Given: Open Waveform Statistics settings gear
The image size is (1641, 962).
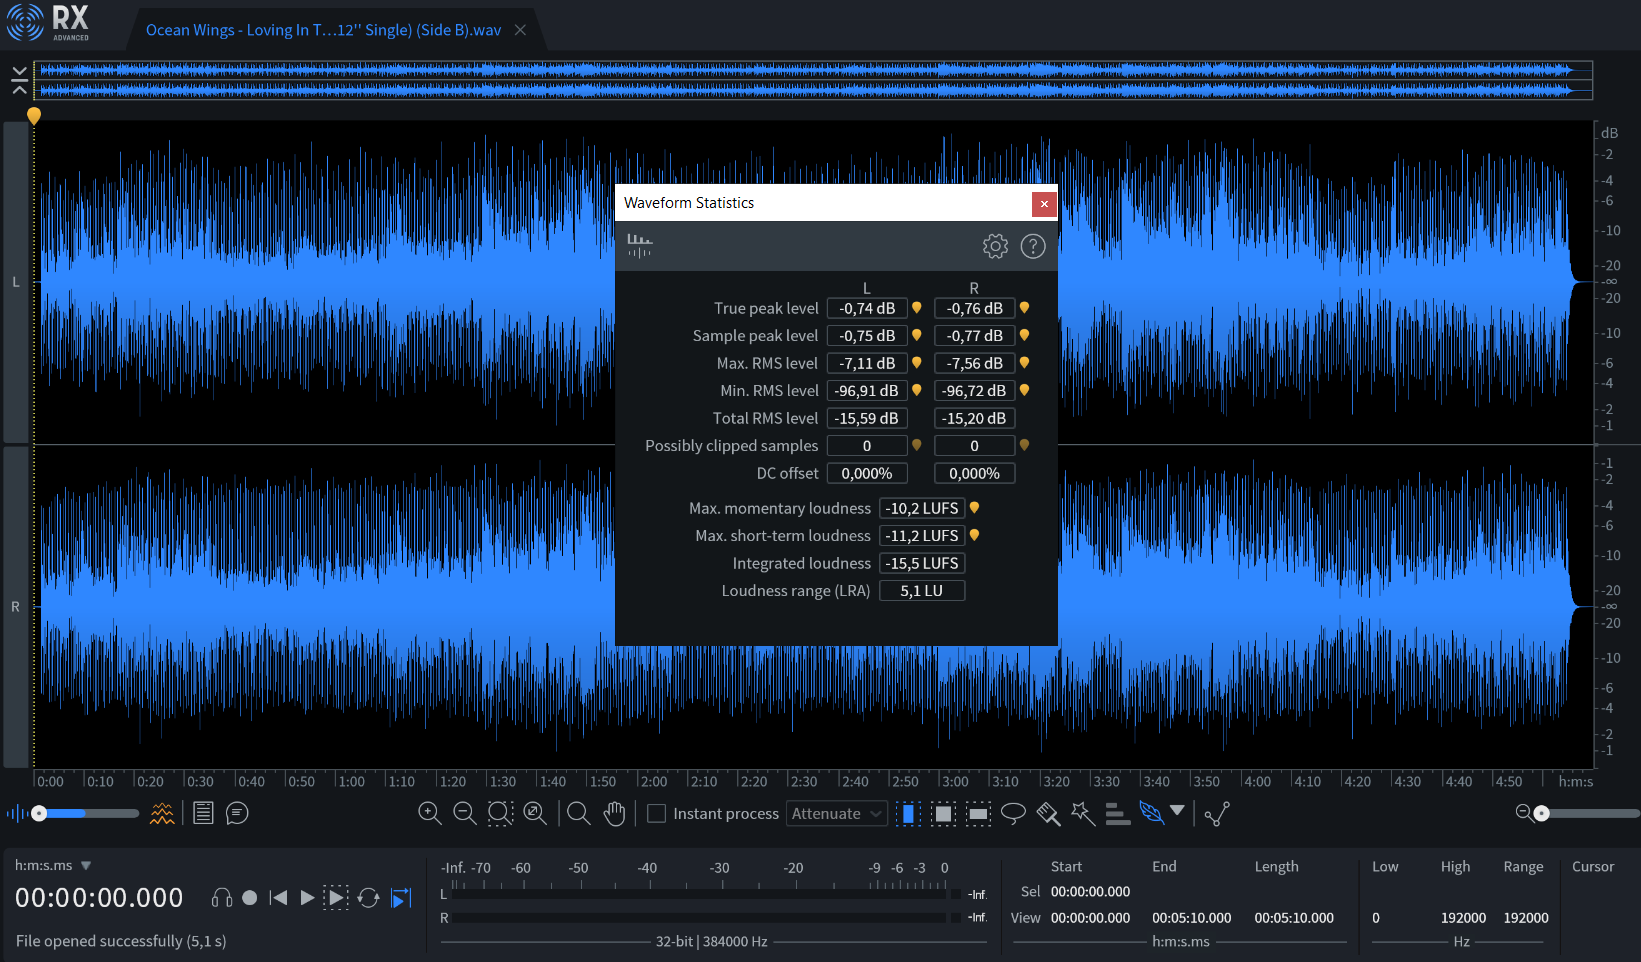Looking at the screenshot, I should [994, 246].
